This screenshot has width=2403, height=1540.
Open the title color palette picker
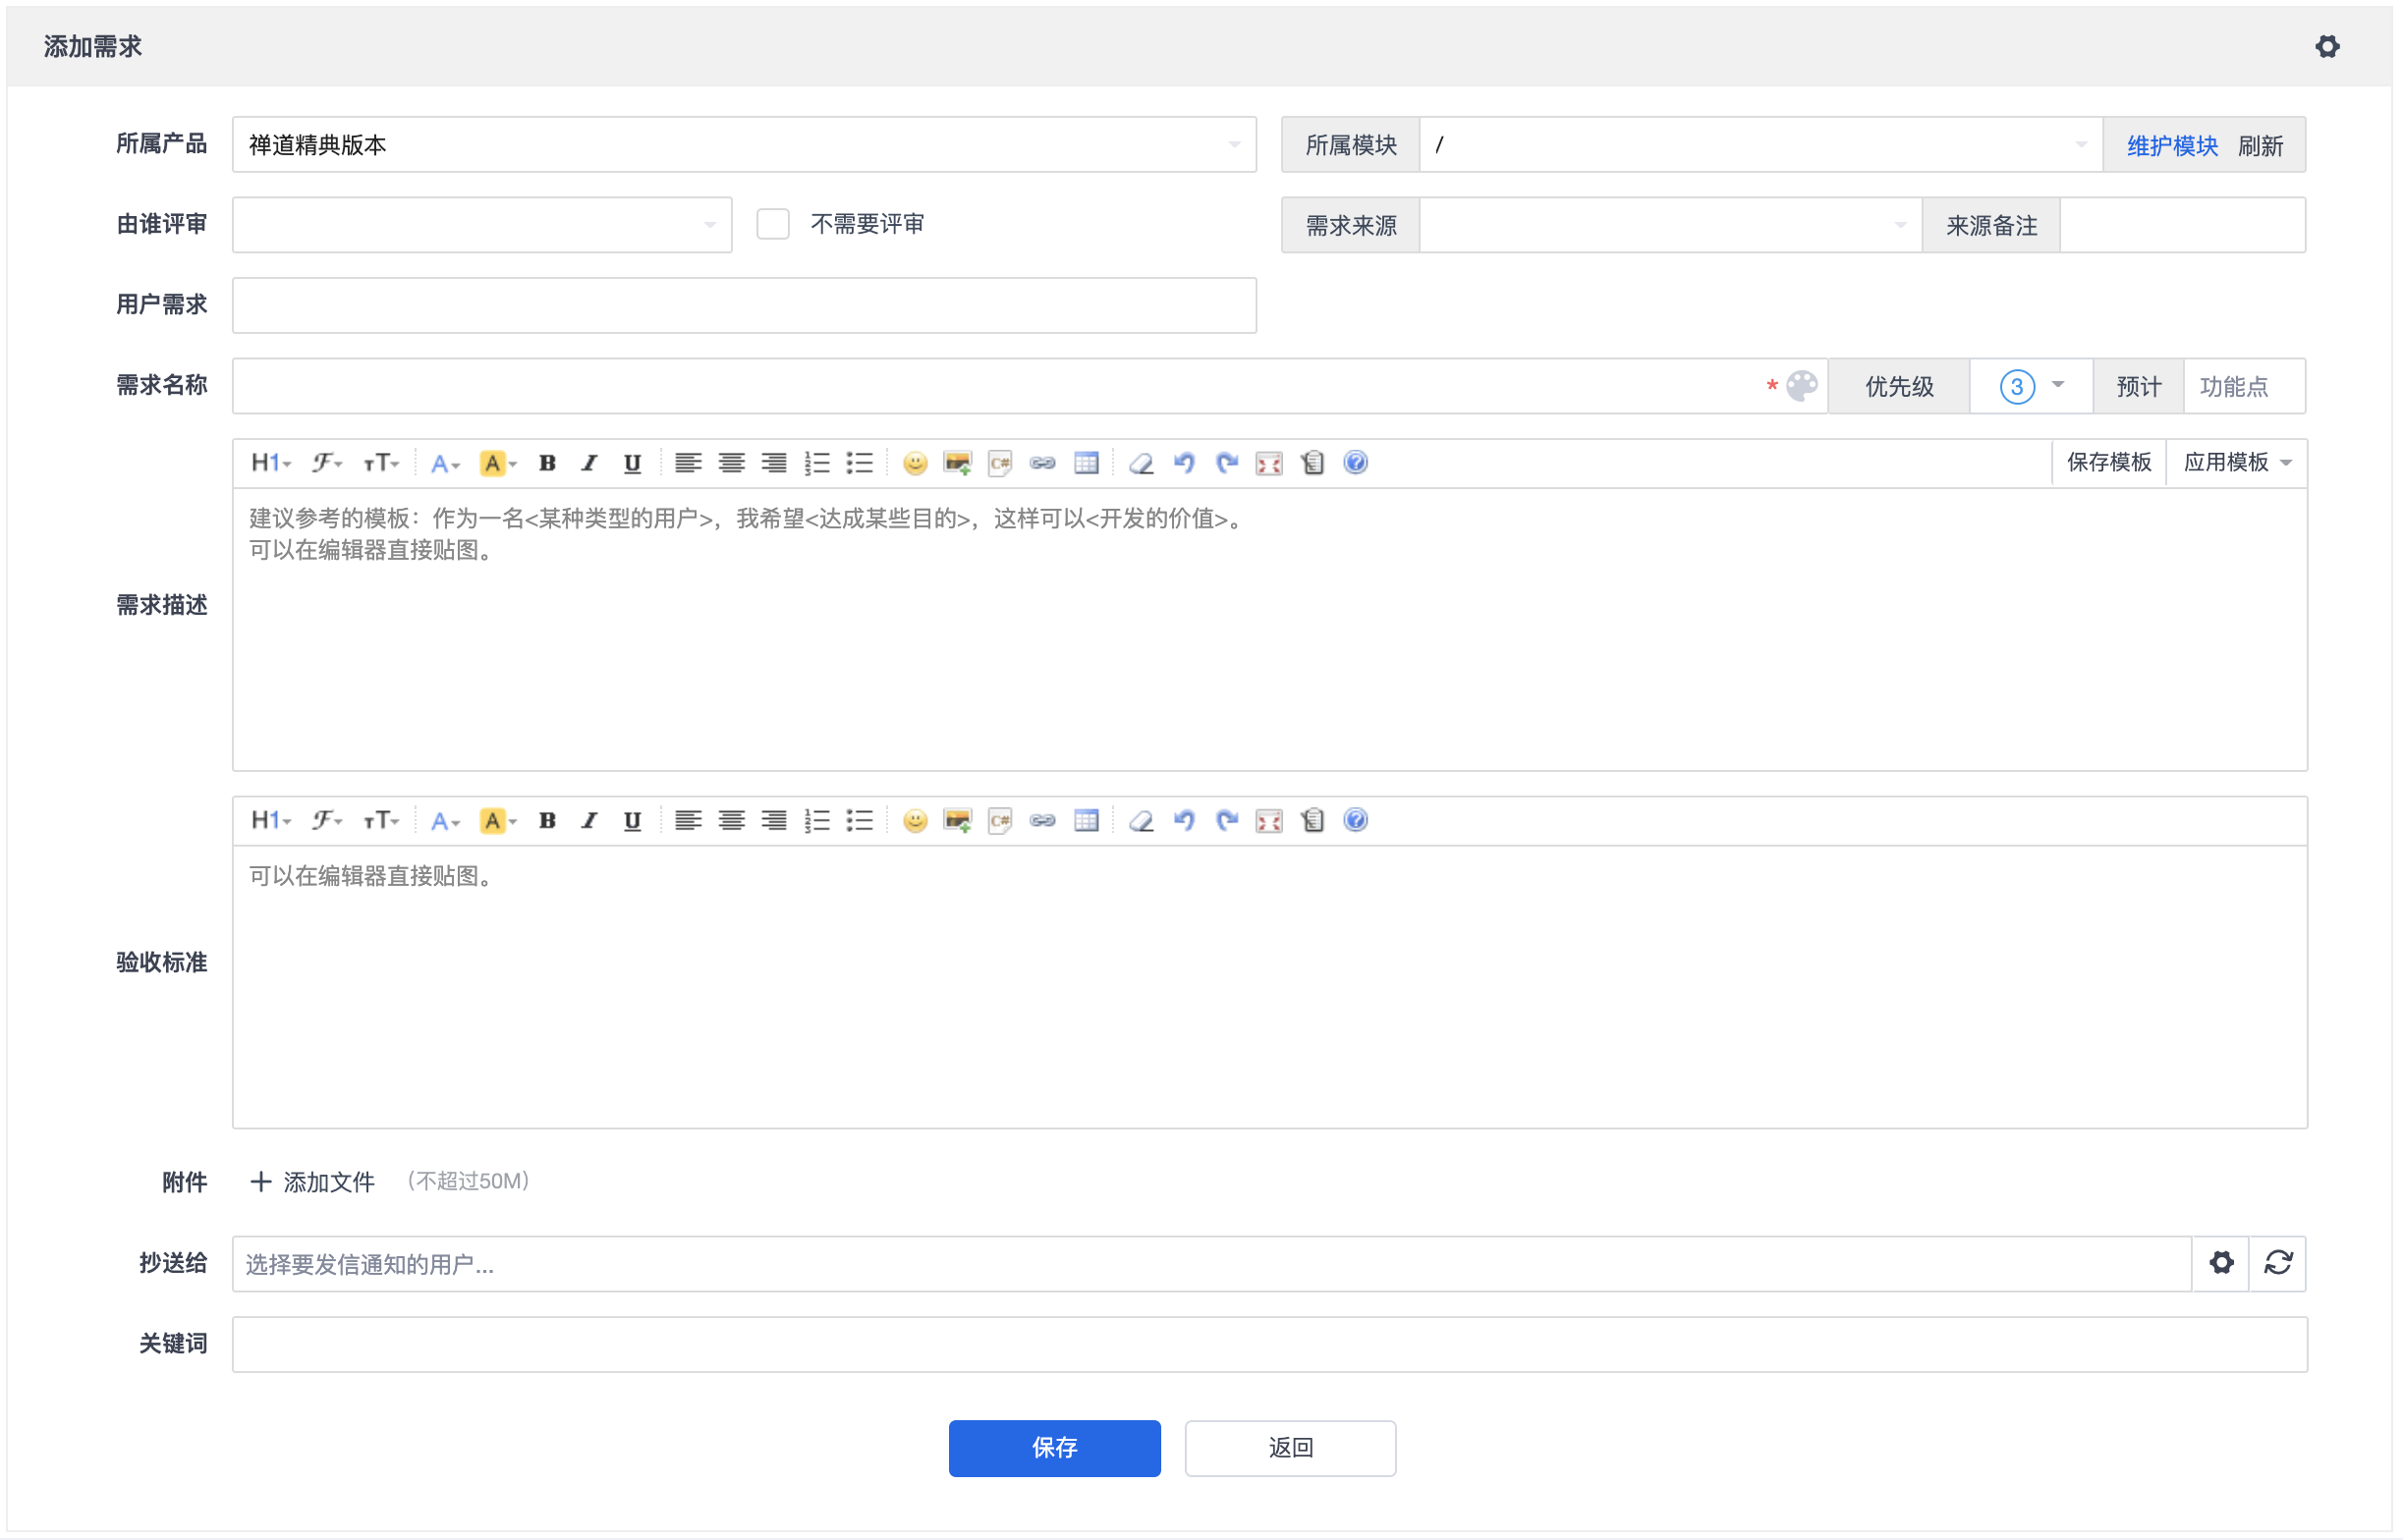point(1802,386)
